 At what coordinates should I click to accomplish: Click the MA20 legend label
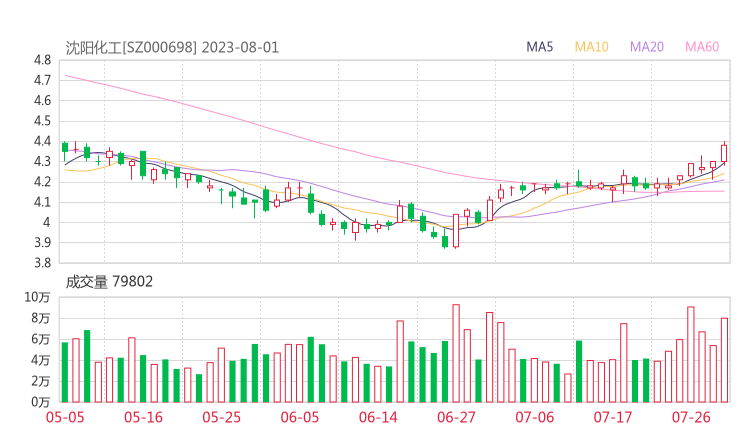(647, 47)
